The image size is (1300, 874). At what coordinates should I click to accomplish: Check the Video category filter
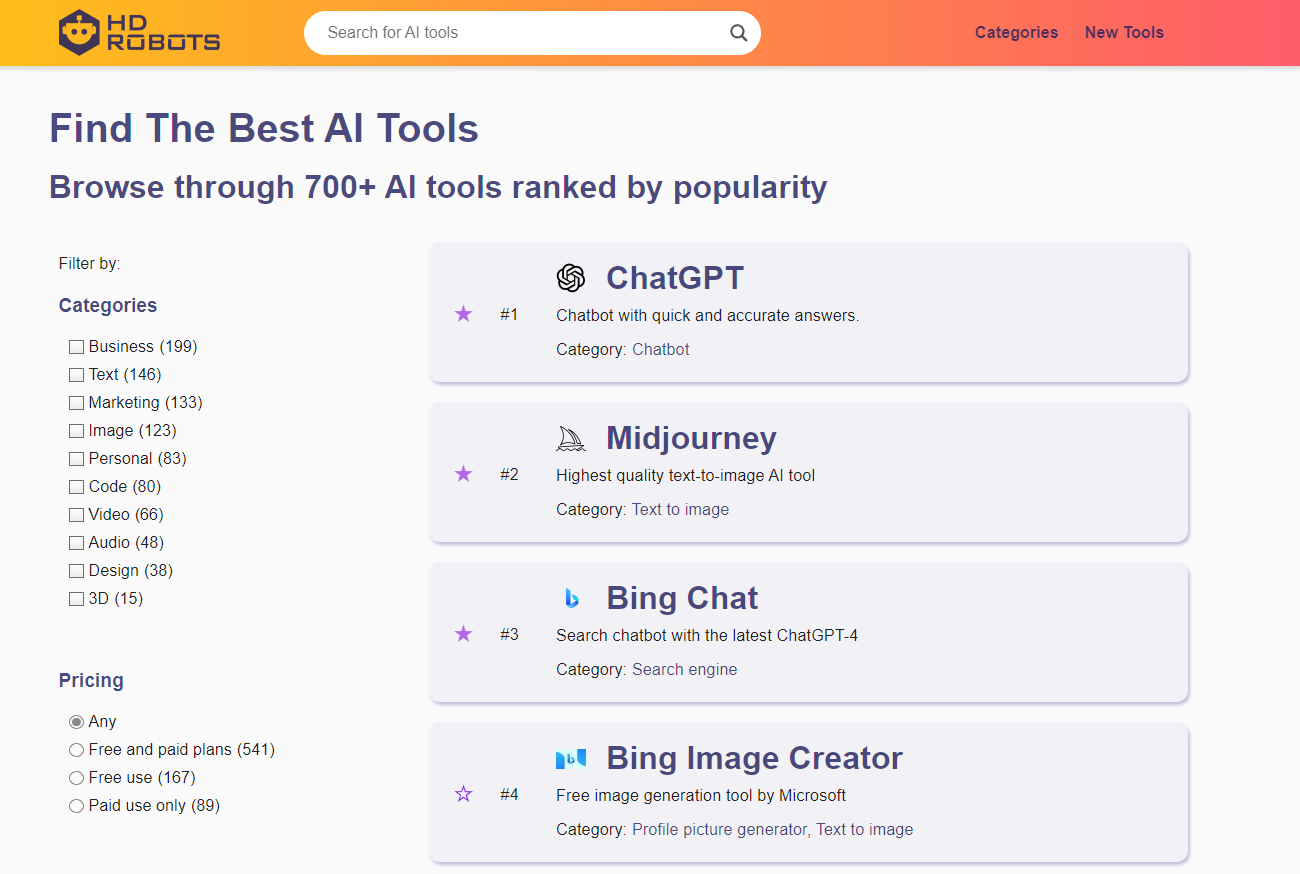pyautogui.click(x=76, y=515)
